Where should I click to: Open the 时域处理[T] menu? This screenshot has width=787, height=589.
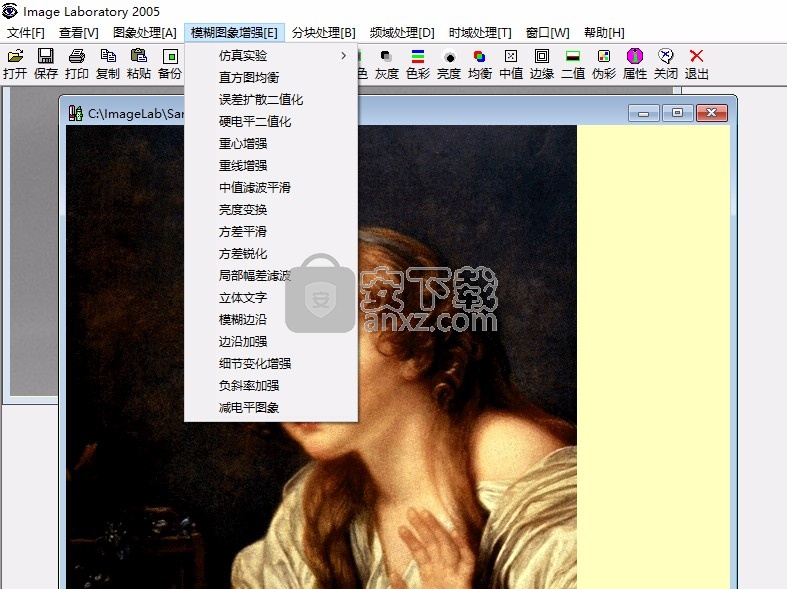tap(480, 33)
